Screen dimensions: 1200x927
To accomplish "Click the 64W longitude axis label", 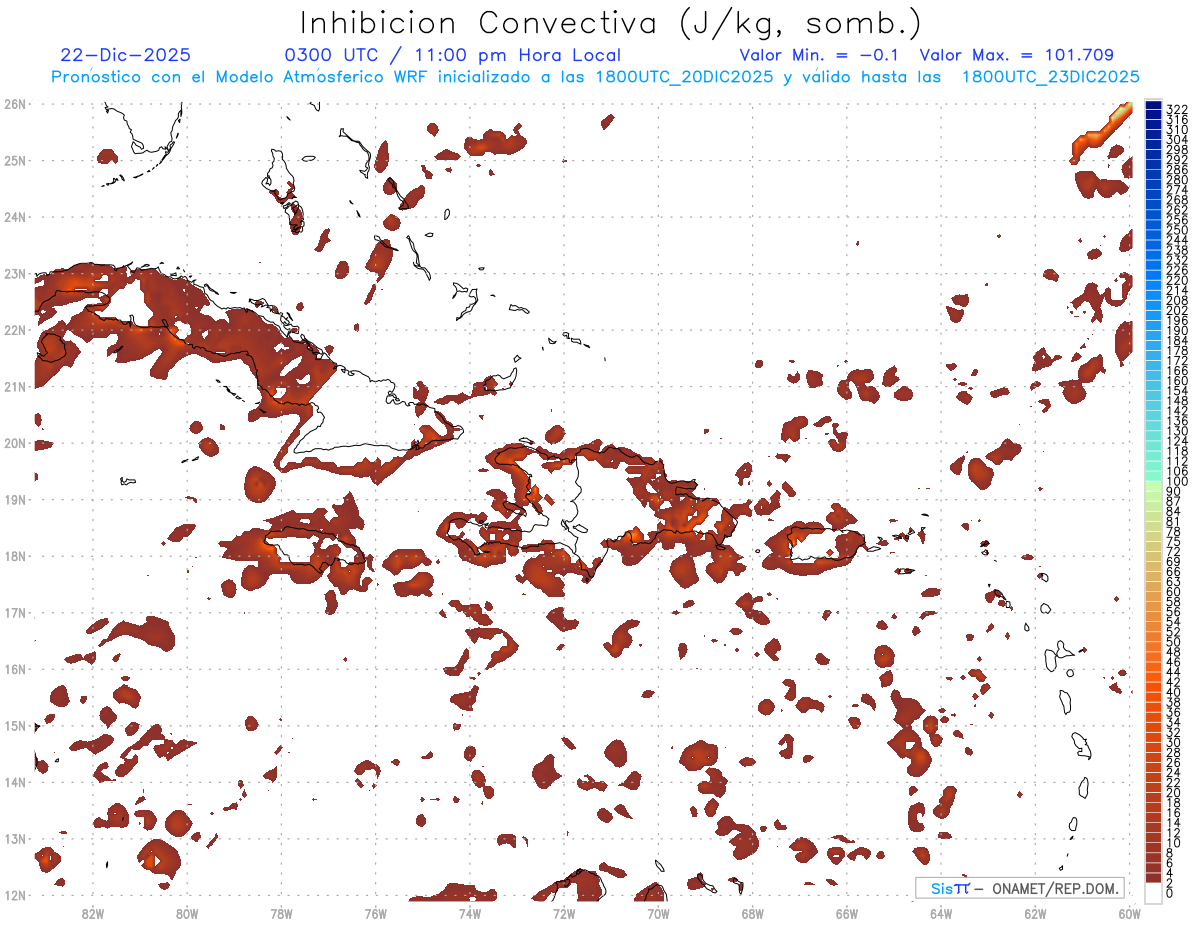I will (x=941, y=913).
